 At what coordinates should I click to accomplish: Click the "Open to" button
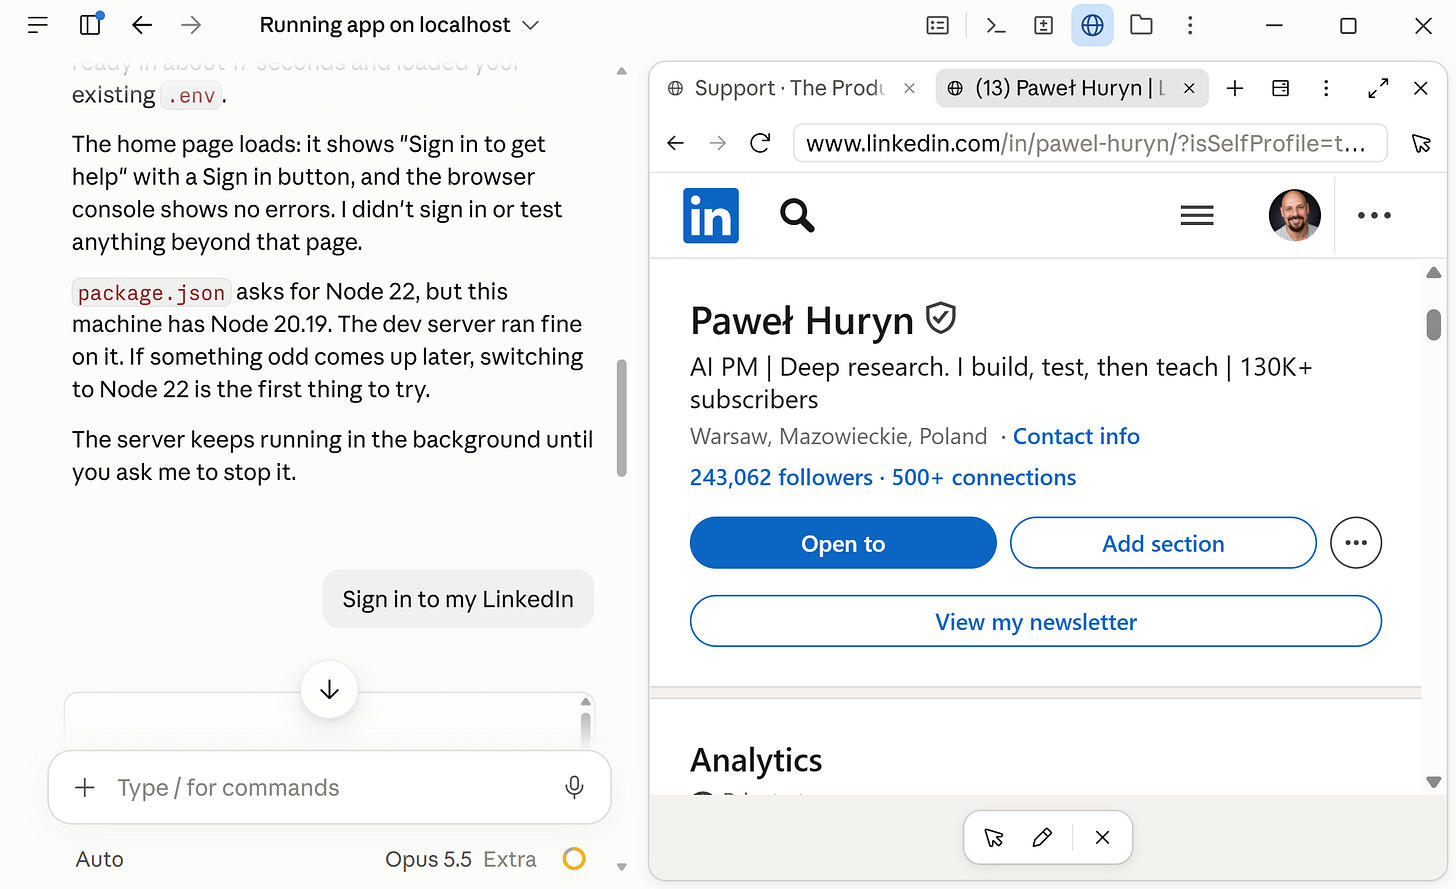(843, 543)
